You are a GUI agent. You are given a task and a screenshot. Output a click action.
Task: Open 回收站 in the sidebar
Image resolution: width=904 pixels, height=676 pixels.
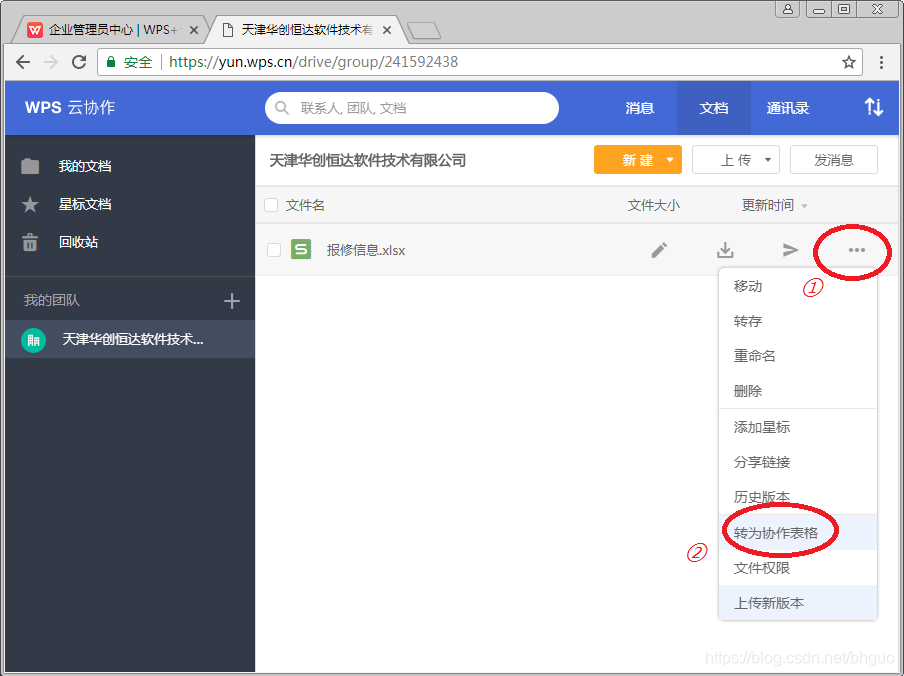point(130,242)
